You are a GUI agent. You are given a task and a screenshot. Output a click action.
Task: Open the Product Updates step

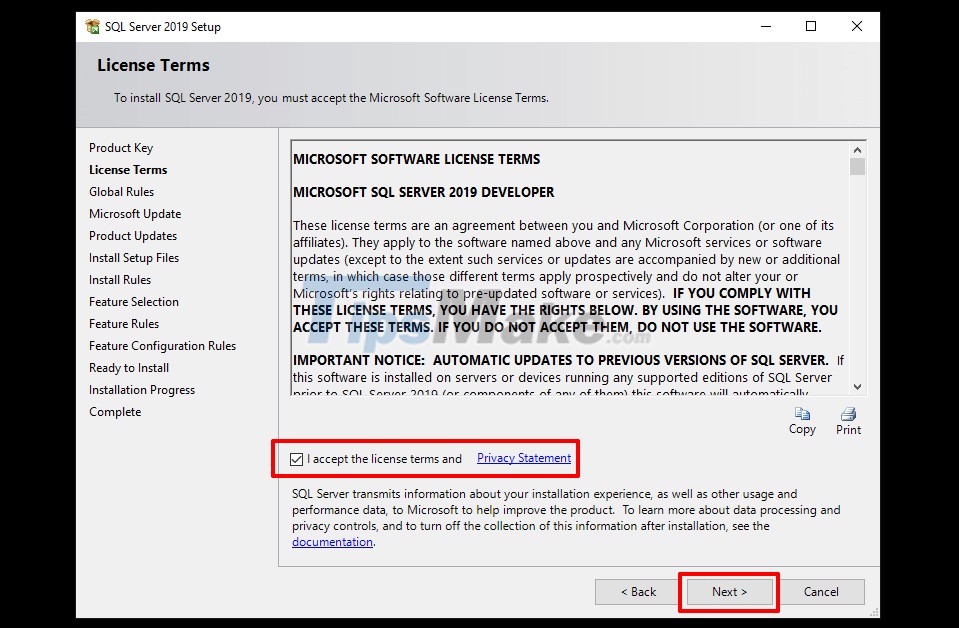pos(132,235)
